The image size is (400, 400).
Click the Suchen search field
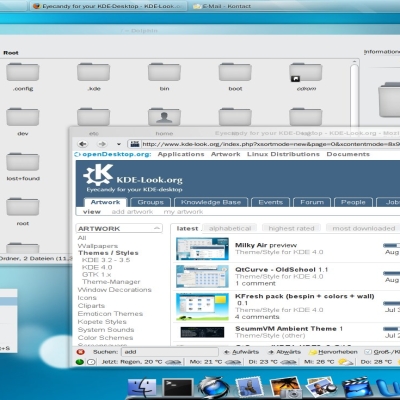170,352
